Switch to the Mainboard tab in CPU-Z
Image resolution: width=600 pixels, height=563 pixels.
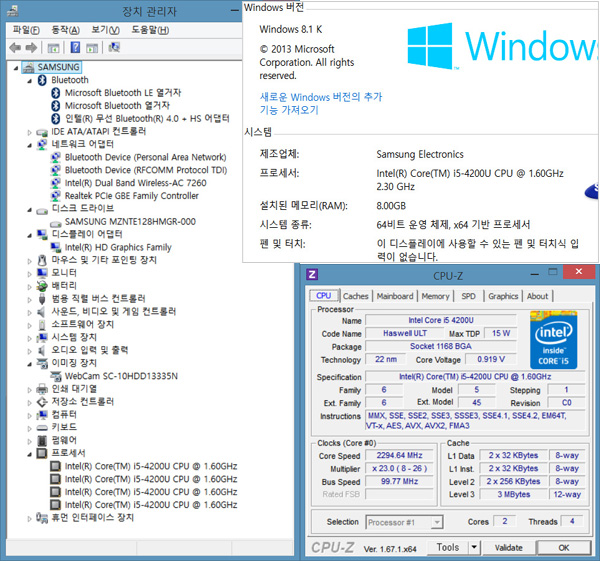395,296
